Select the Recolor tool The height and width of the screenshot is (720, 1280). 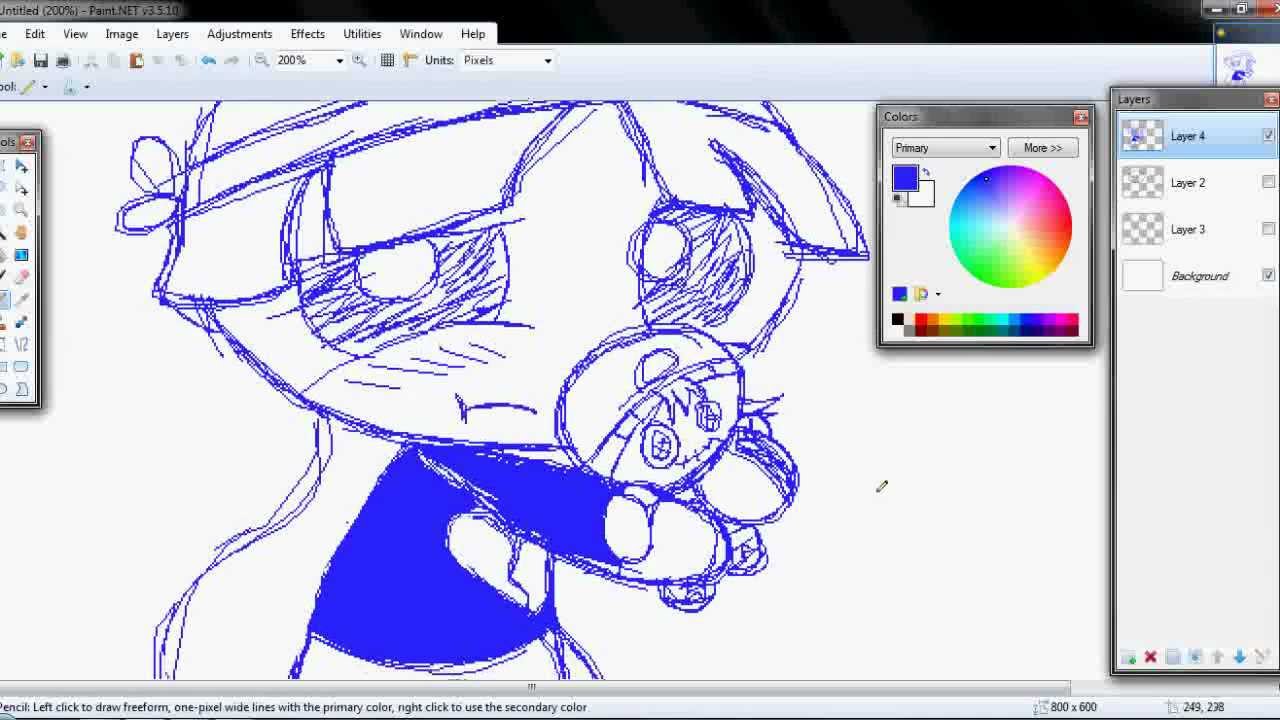pyautogui.click(x=21, y=321)
